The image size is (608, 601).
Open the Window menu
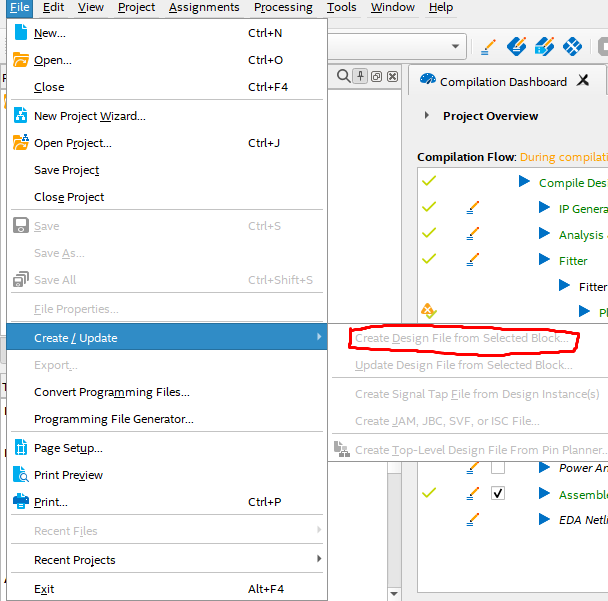(x=392, y=7)
